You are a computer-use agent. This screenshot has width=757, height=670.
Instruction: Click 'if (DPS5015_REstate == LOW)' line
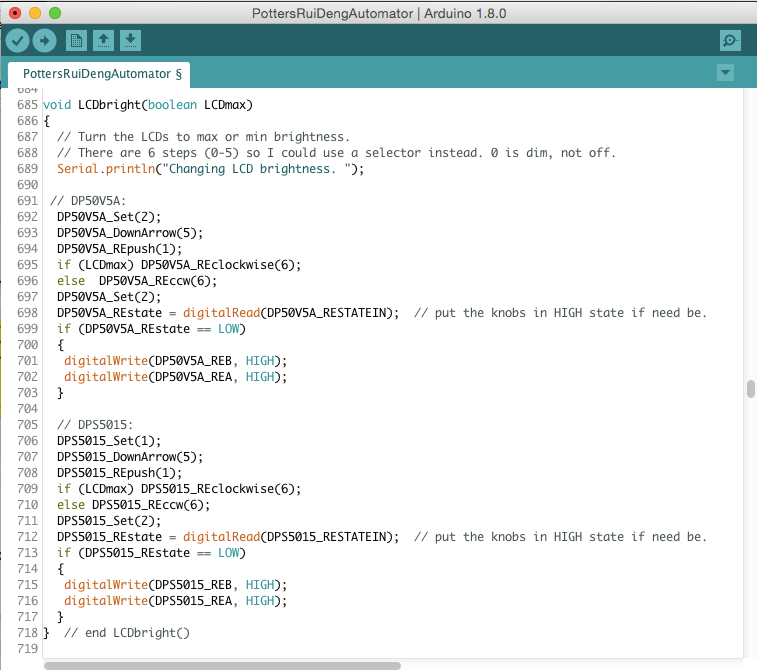pos(151,552)
